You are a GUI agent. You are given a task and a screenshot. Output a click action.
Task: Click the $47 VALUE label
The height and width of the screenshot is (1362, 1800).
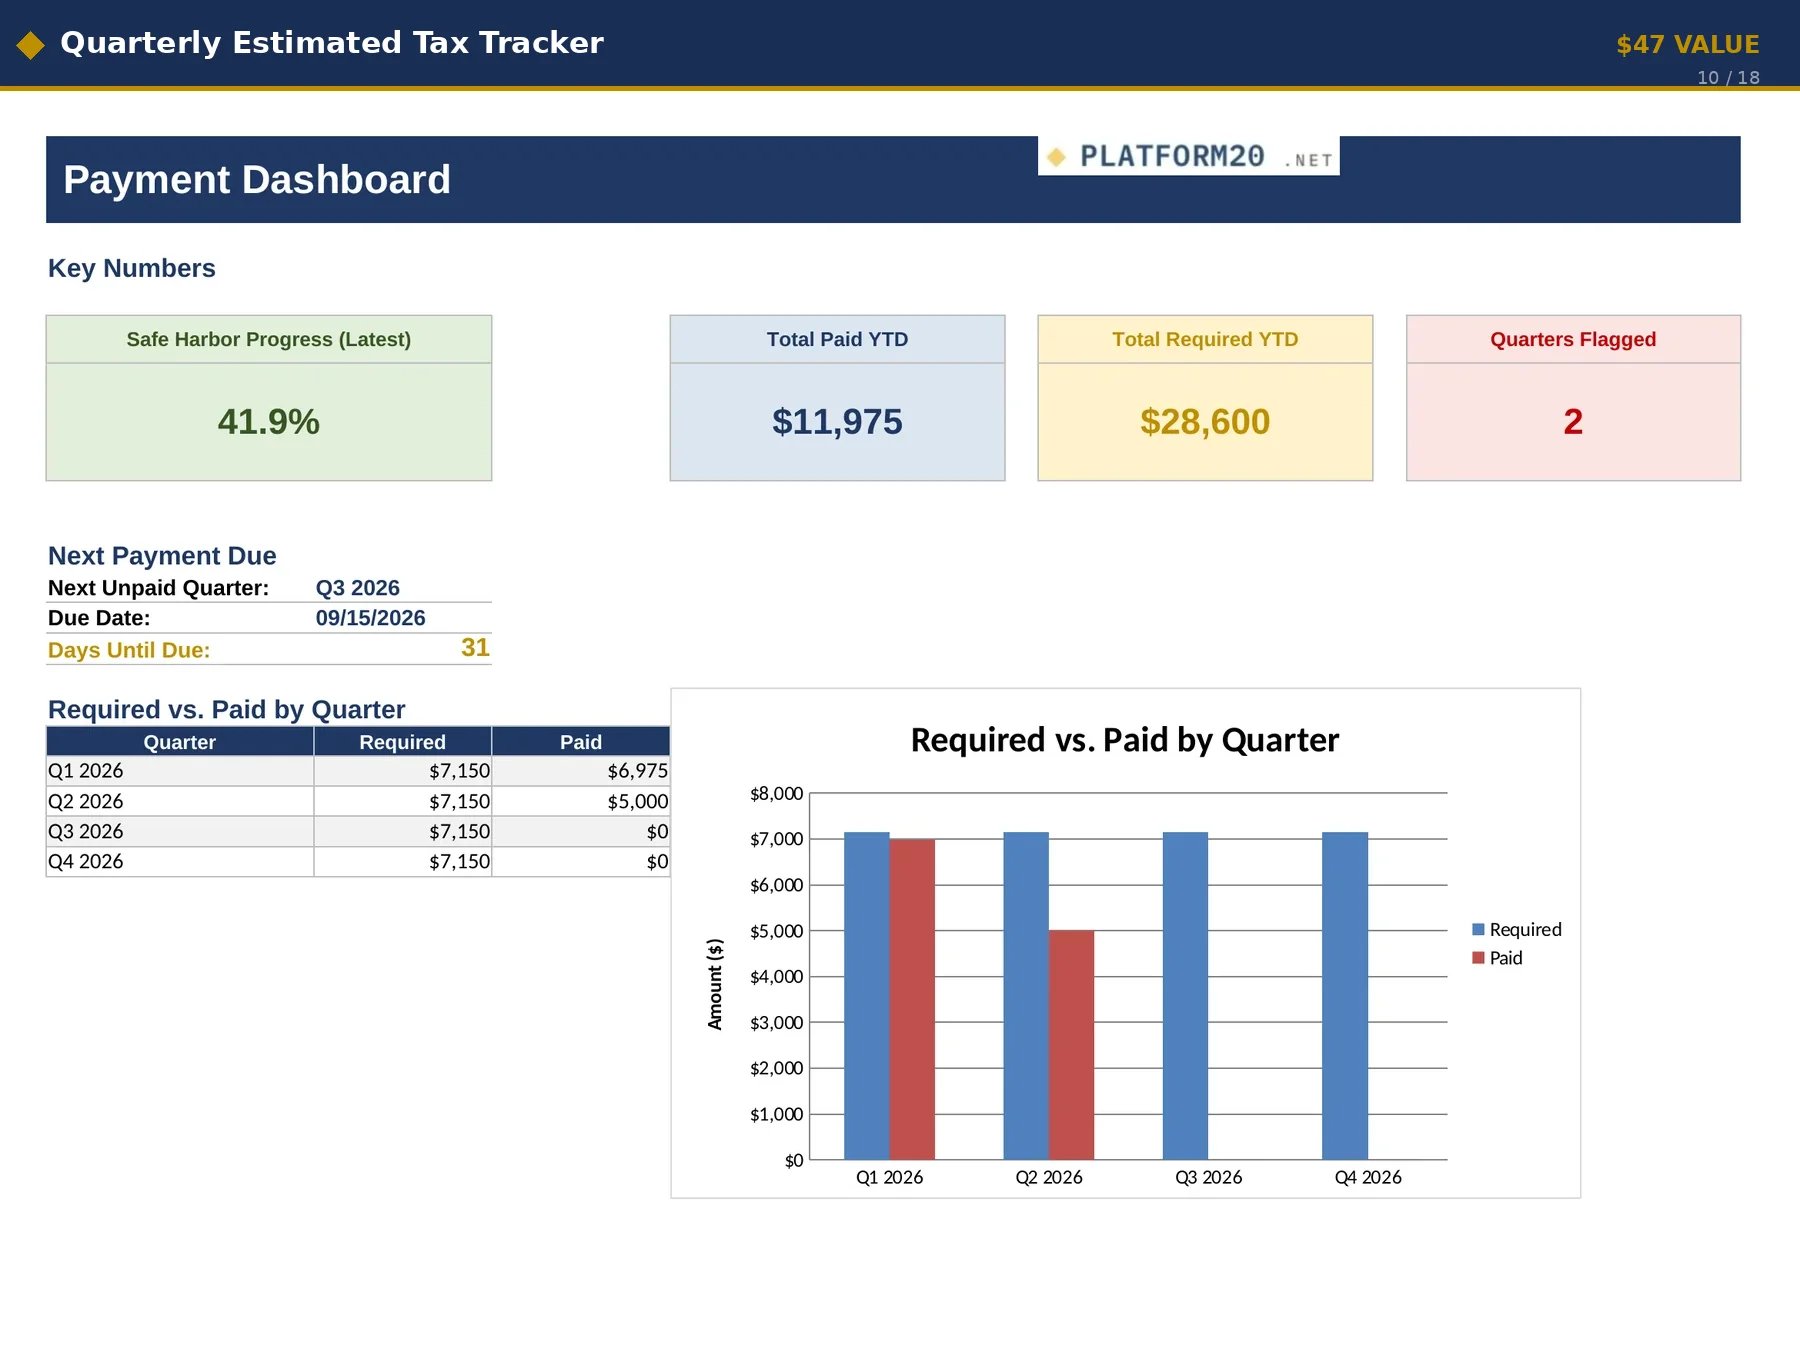[x=1687, y=45]
